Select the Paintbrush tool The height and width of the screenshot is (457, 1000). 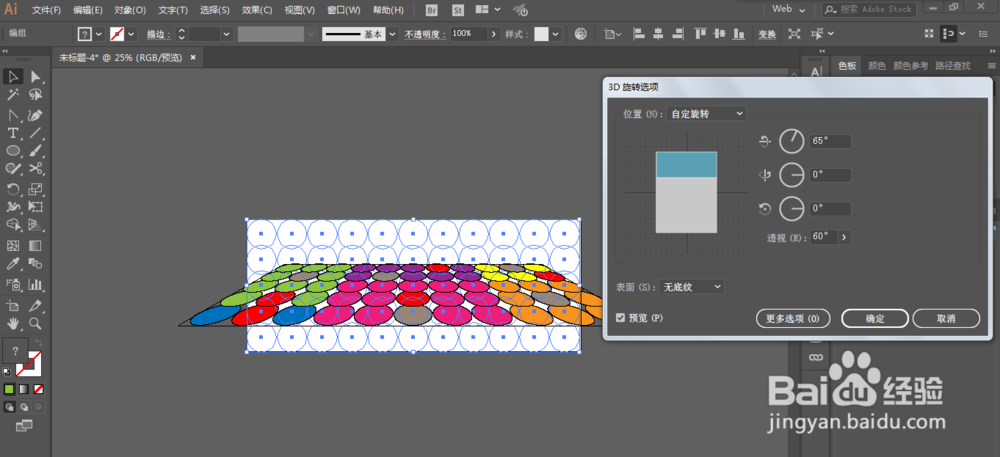click(36, 151)
